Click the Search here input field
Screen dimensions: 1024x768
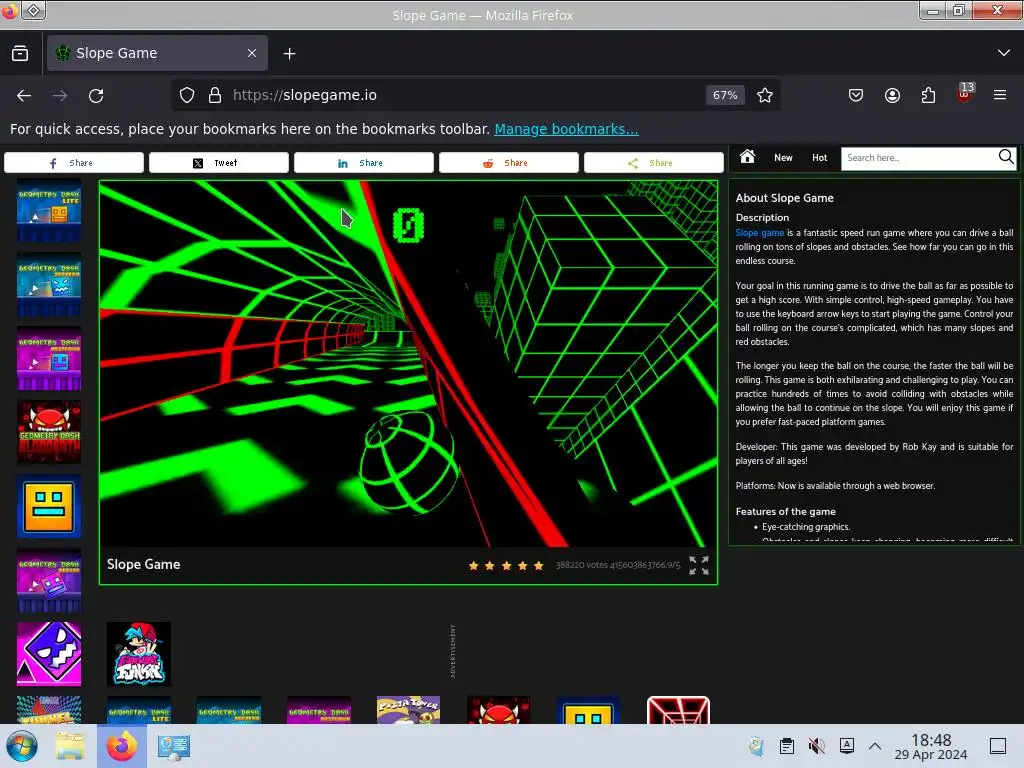920,158
